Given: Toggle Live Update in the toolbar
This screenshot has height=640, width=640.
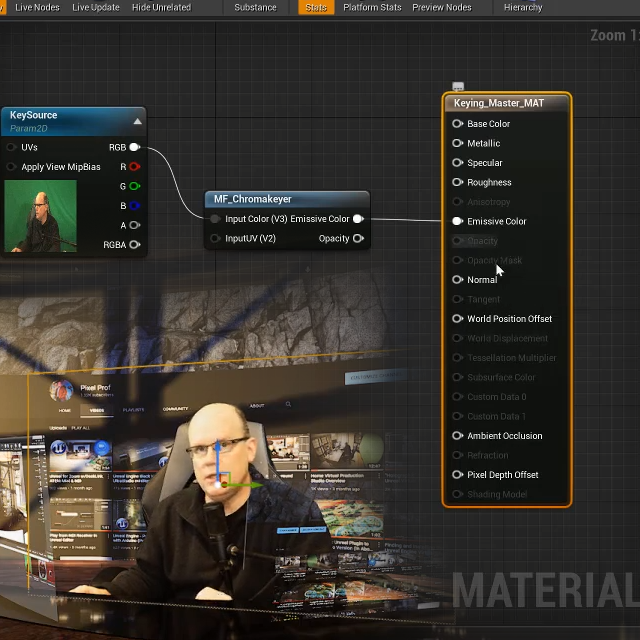Looking at the screenshot, I should [96, 7].
